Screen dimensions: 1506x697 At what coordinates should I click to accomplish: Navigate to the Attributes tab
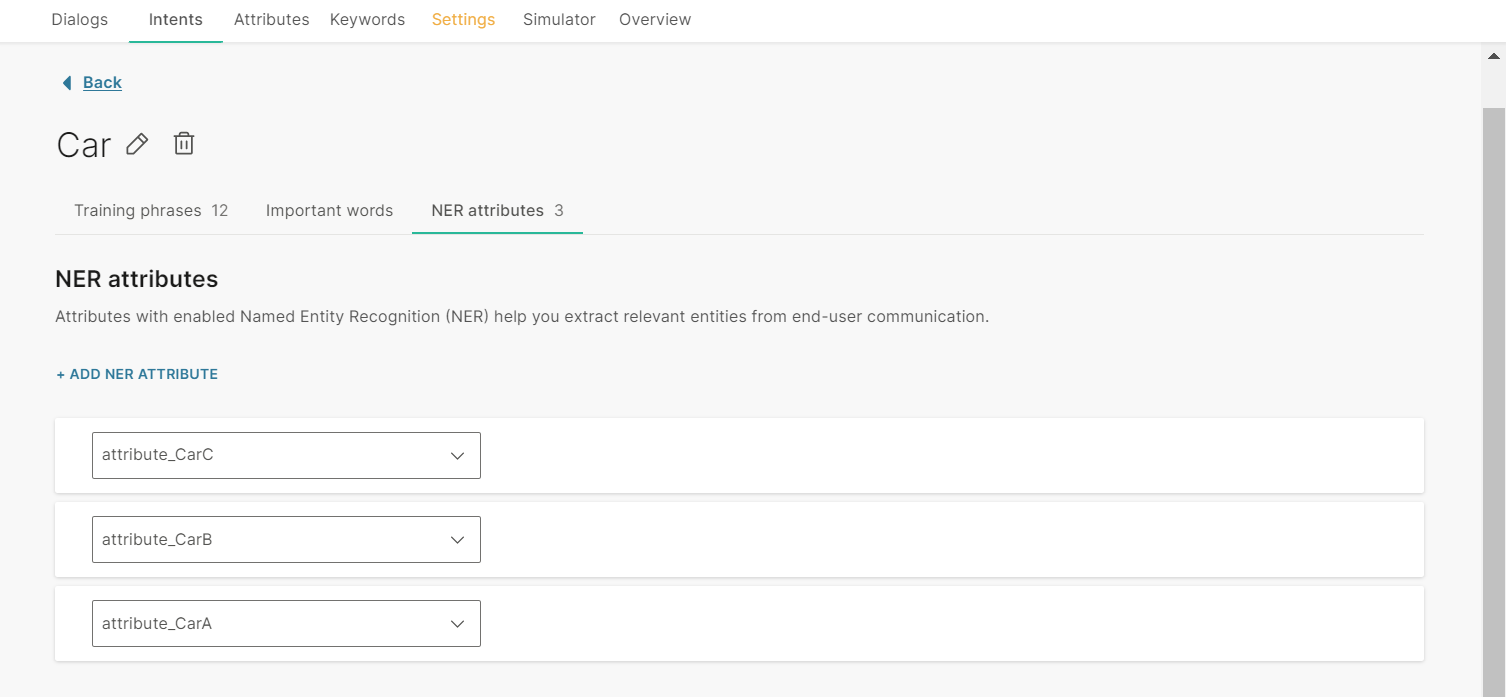coord(271,20)
